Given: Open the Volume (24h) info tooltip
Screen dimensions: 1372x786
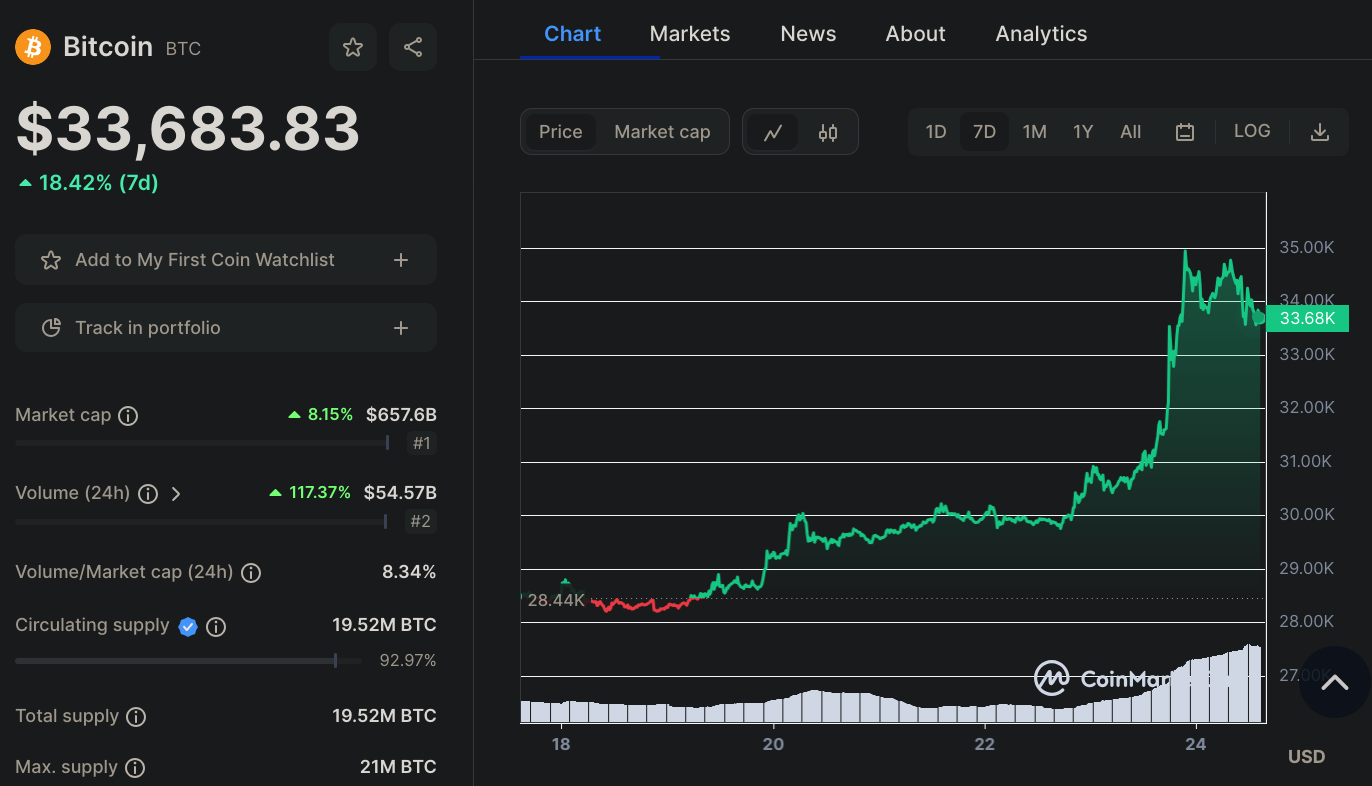Looking at the screenshot, I should [x=148, y=494].
